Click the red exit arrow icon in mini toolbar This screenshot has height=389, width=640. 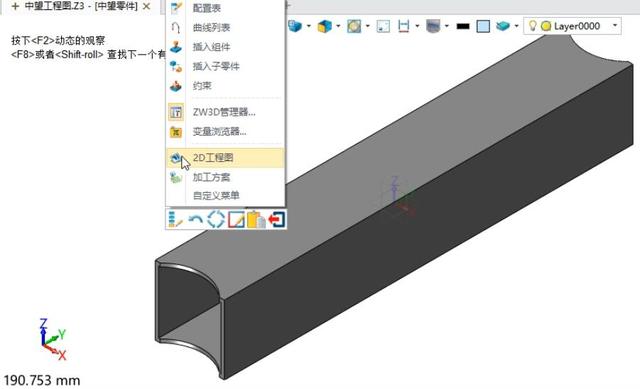click(x=276, y=219)
